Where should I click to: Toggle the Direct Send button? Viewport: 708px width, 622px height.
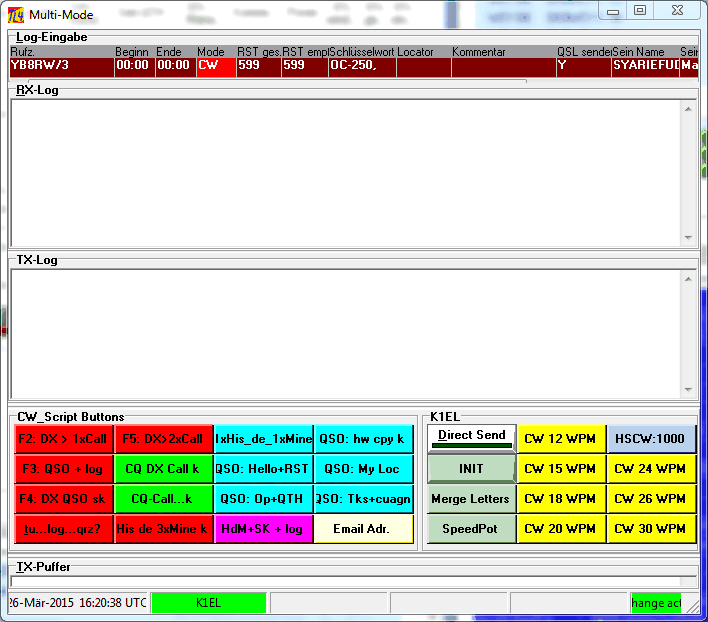click(471, 438)
